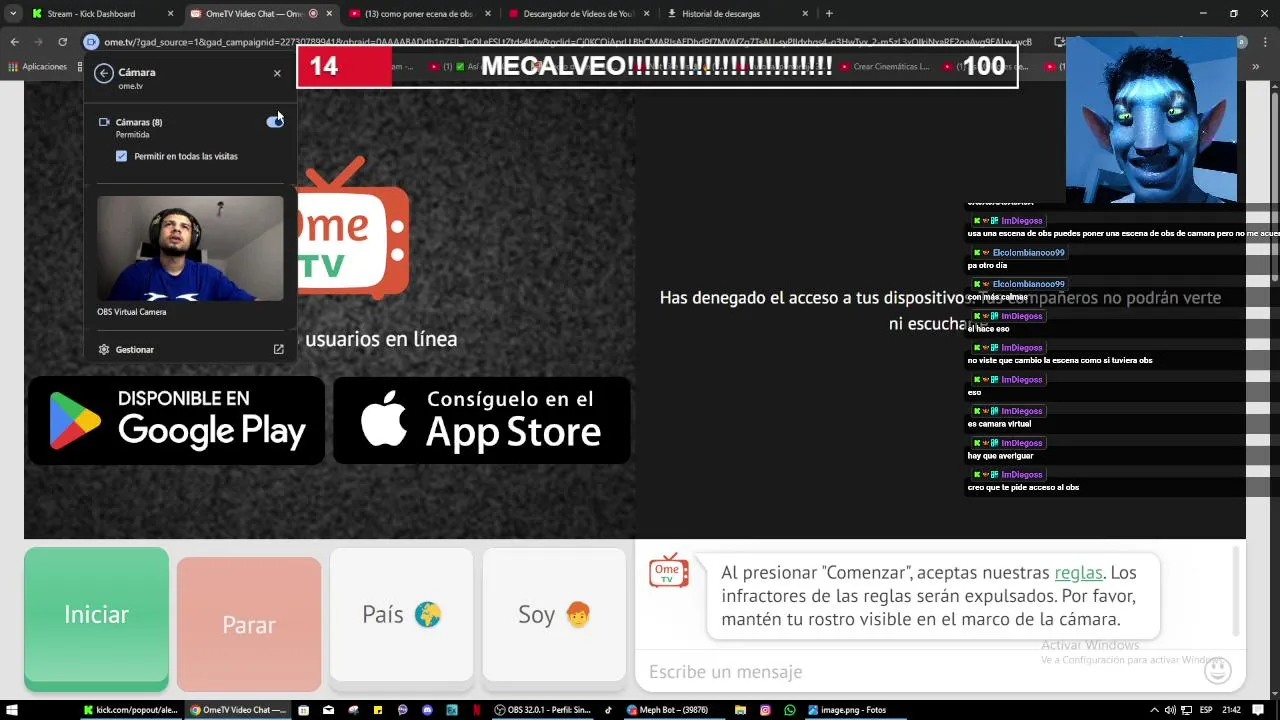Screen dimensions: 1280x720
Task: Close the Historial de descargas tab
Action: pos(805,14)
